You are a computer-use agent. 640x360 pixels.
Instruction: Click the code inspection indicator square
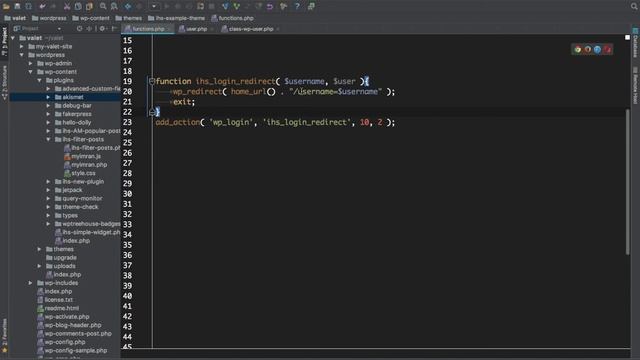coord(627,38)
